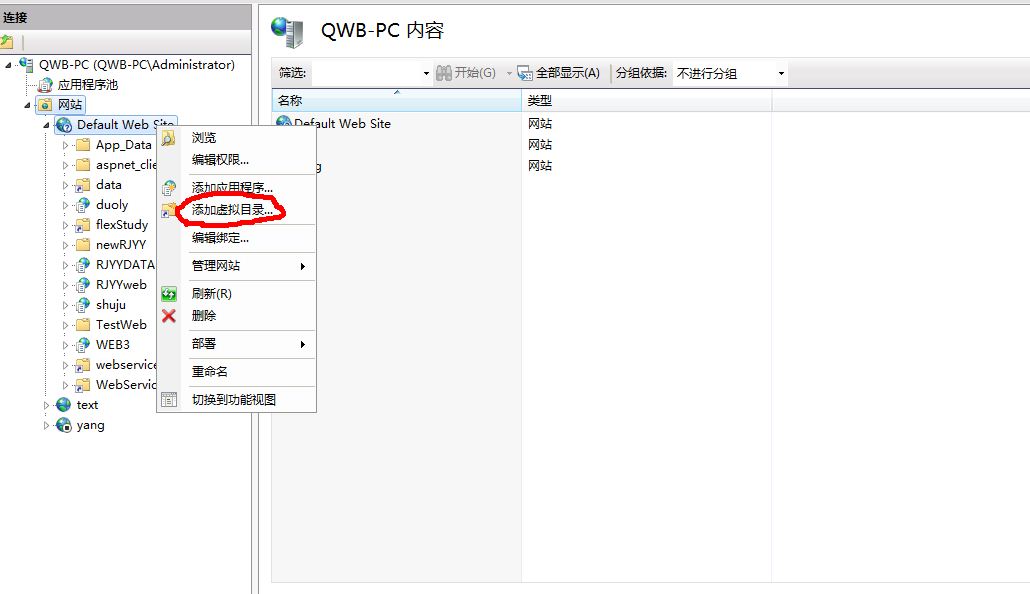Click the red X 删除 icon

point(169,316)
